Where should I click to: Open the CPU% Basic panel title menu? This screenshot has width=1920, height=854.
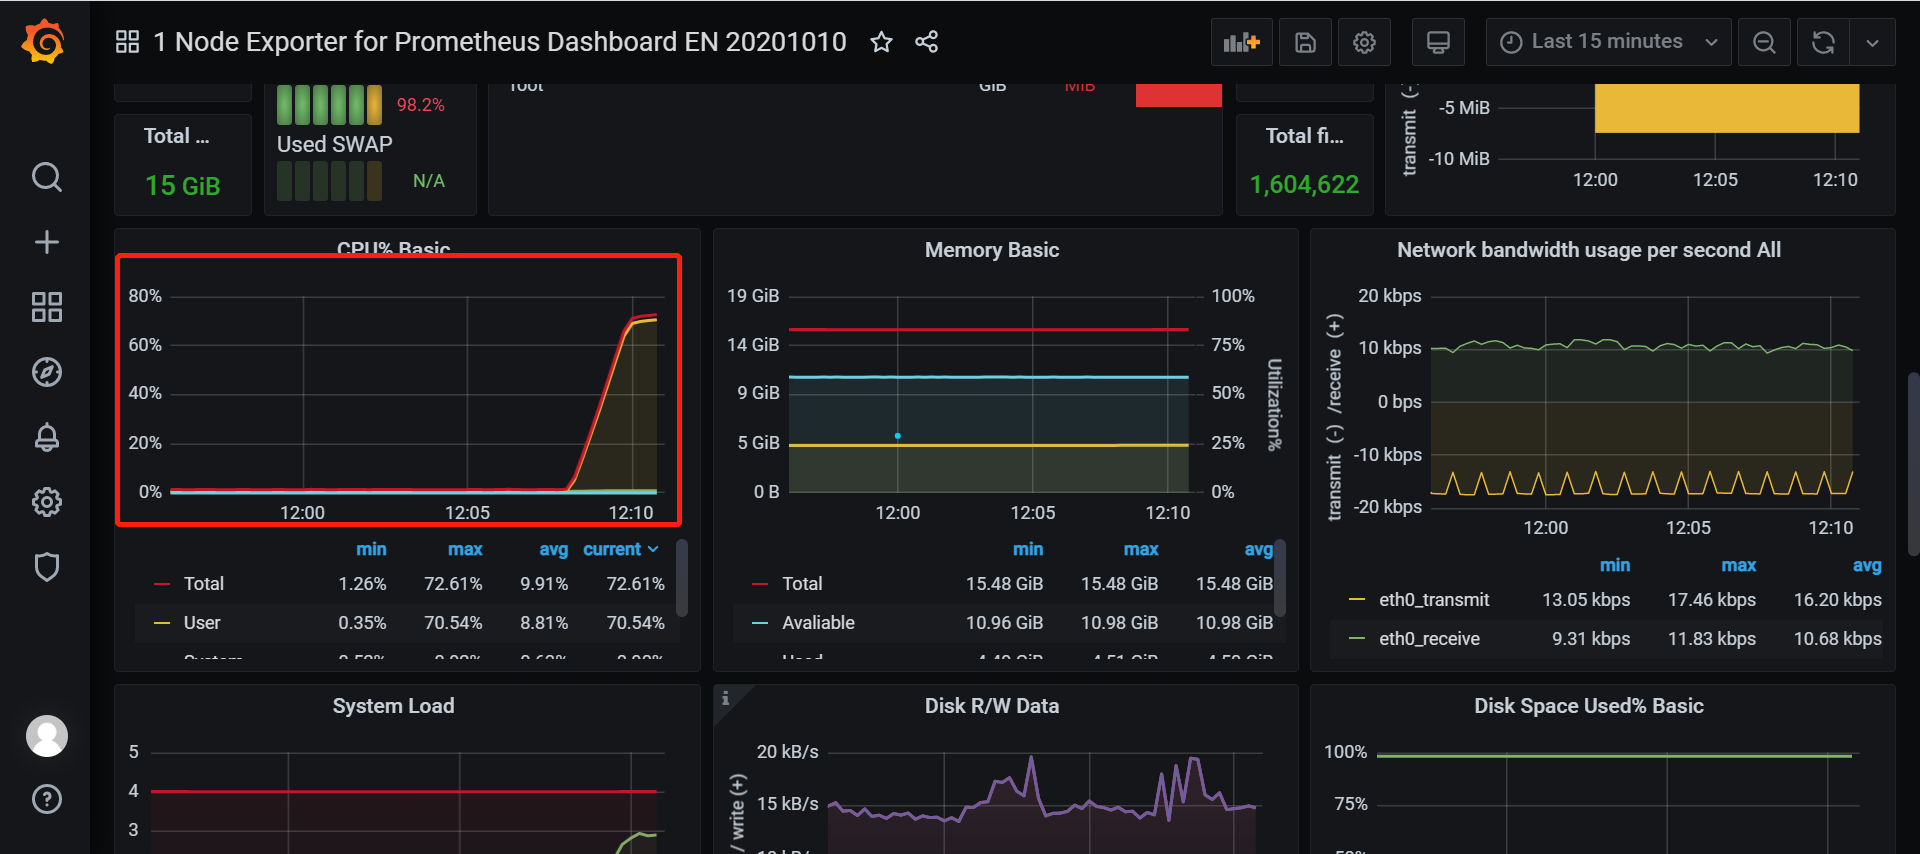[x=393, y=248]
